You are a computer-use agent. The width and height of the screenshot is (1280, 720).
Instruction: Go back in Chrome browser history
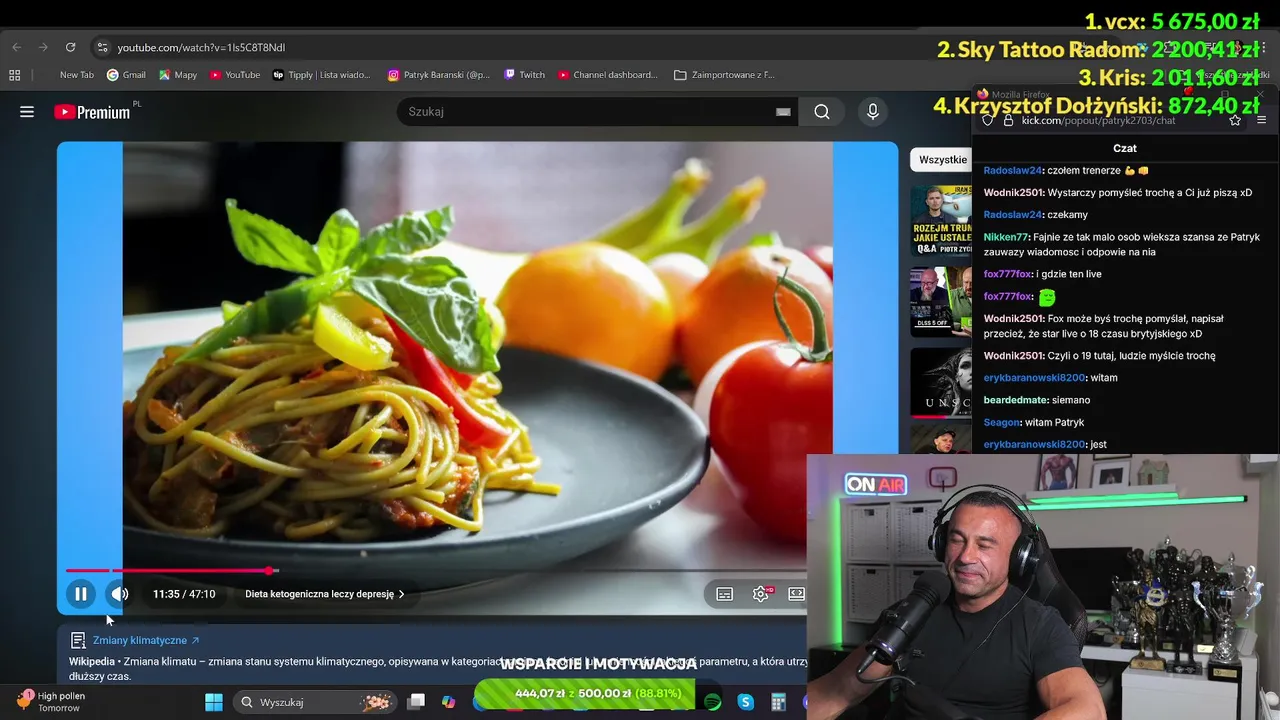[16, 47]
